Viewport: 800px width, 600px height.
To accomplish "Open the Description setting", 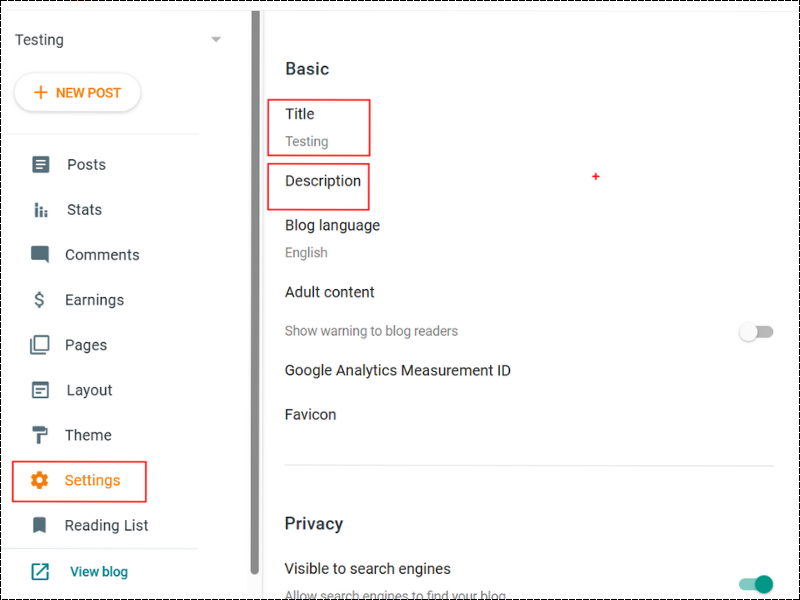I will coord(318,182).
